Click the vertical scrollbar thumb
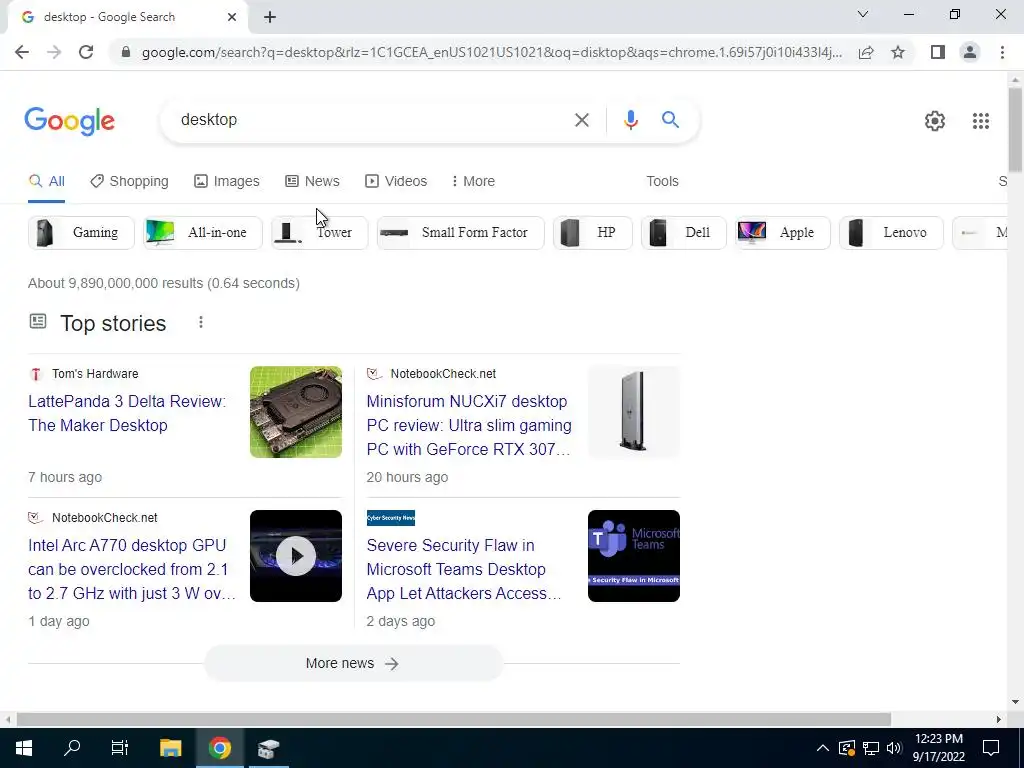This screenshot has width=1024, height=768. point(1015,129)
